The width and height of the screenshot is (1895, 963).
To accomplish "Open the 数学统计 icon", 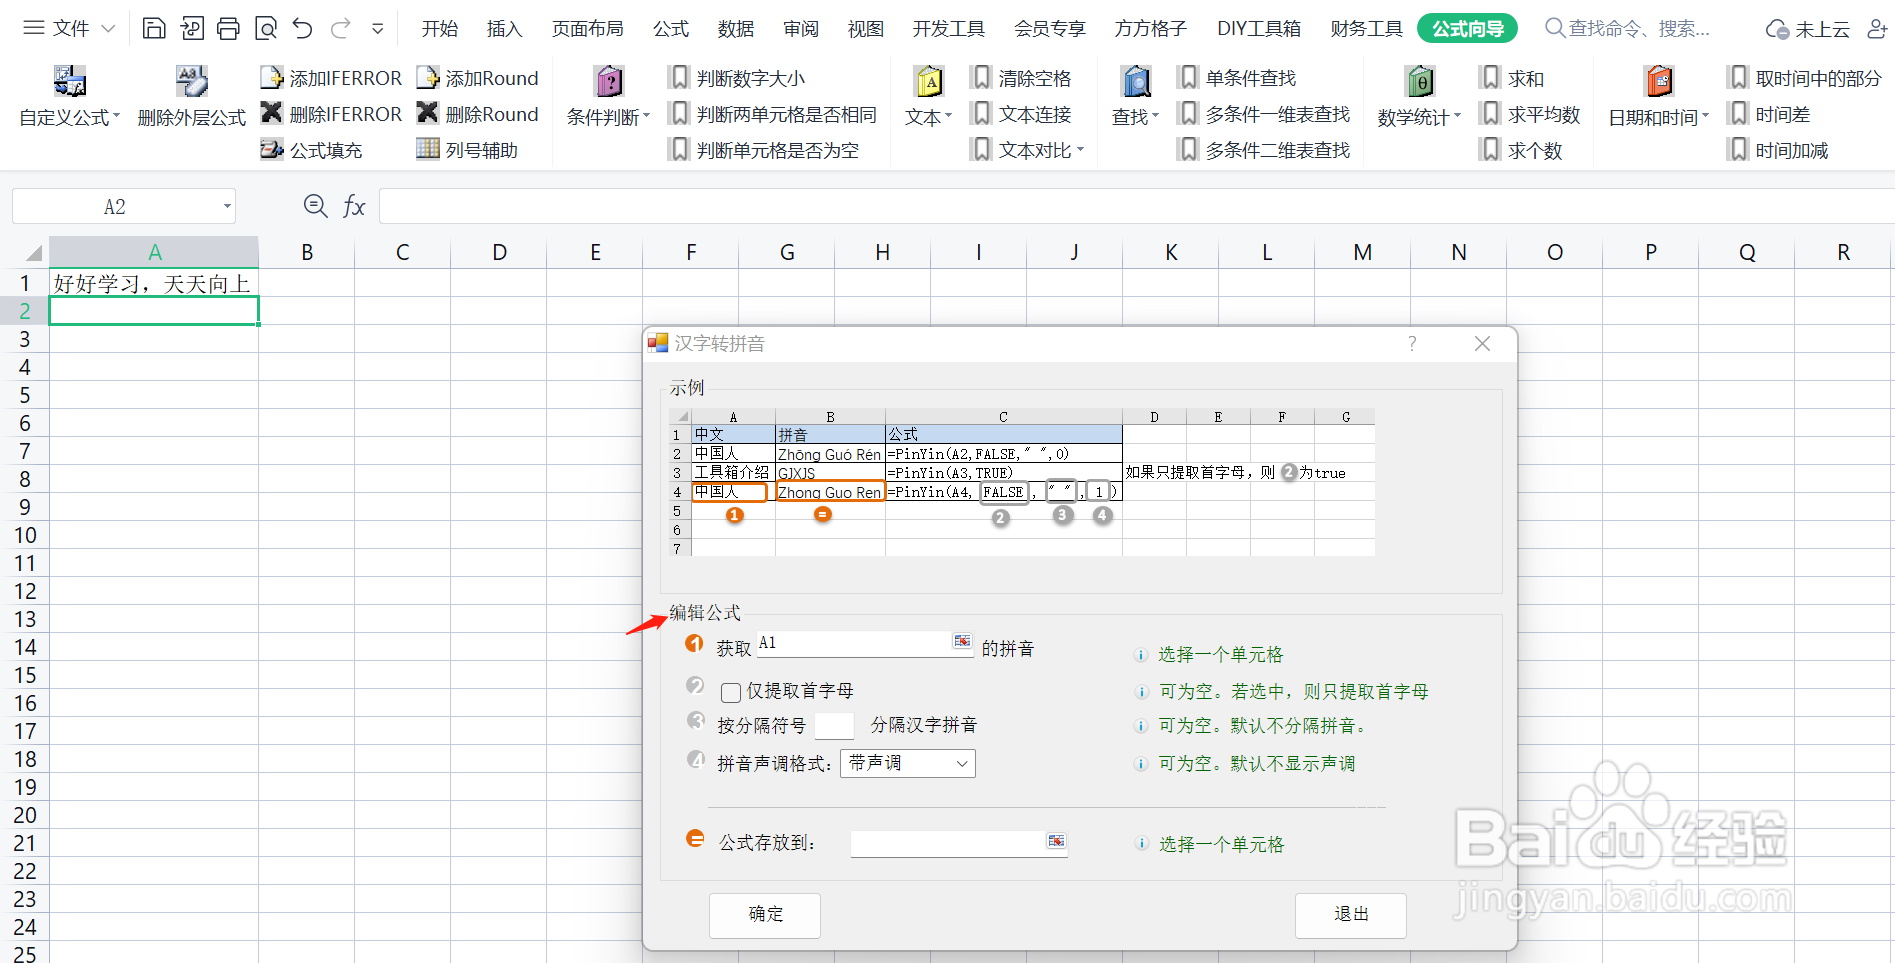I will click(x=1419, y=96).
